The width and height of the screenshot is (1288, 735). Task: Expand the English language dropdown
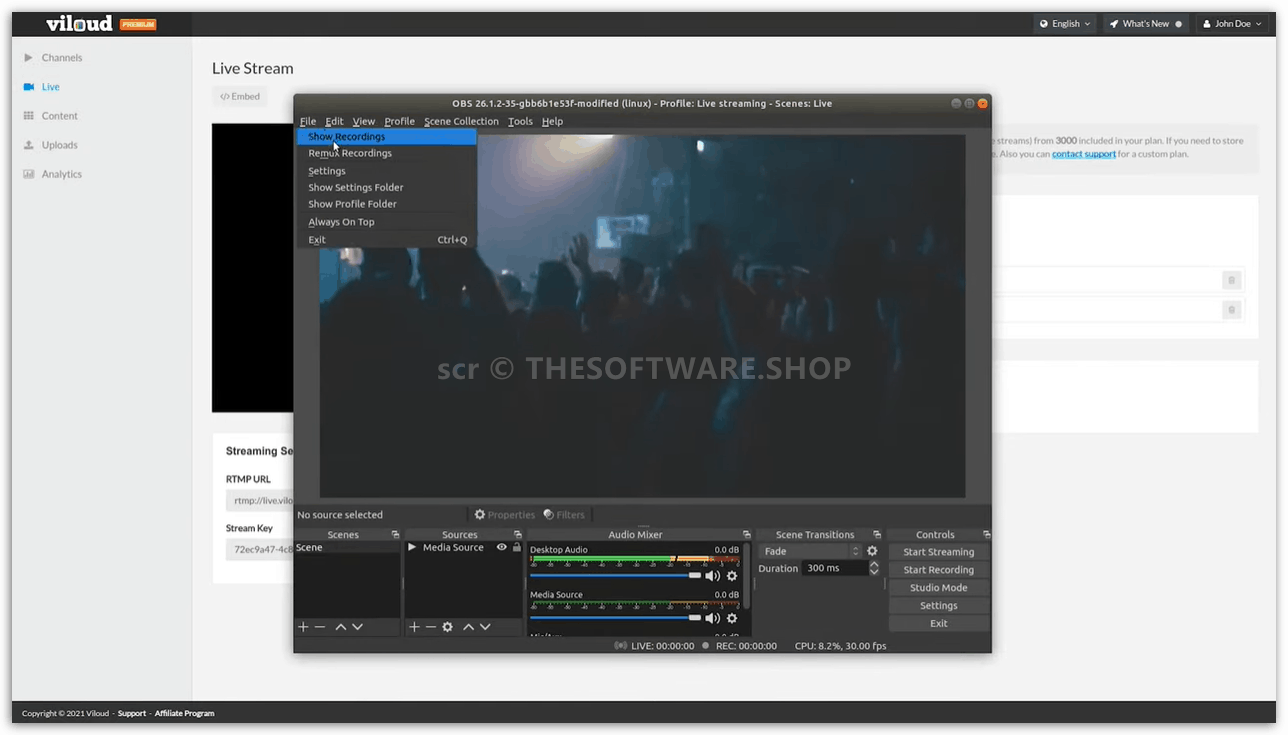tap(1065, 24)
